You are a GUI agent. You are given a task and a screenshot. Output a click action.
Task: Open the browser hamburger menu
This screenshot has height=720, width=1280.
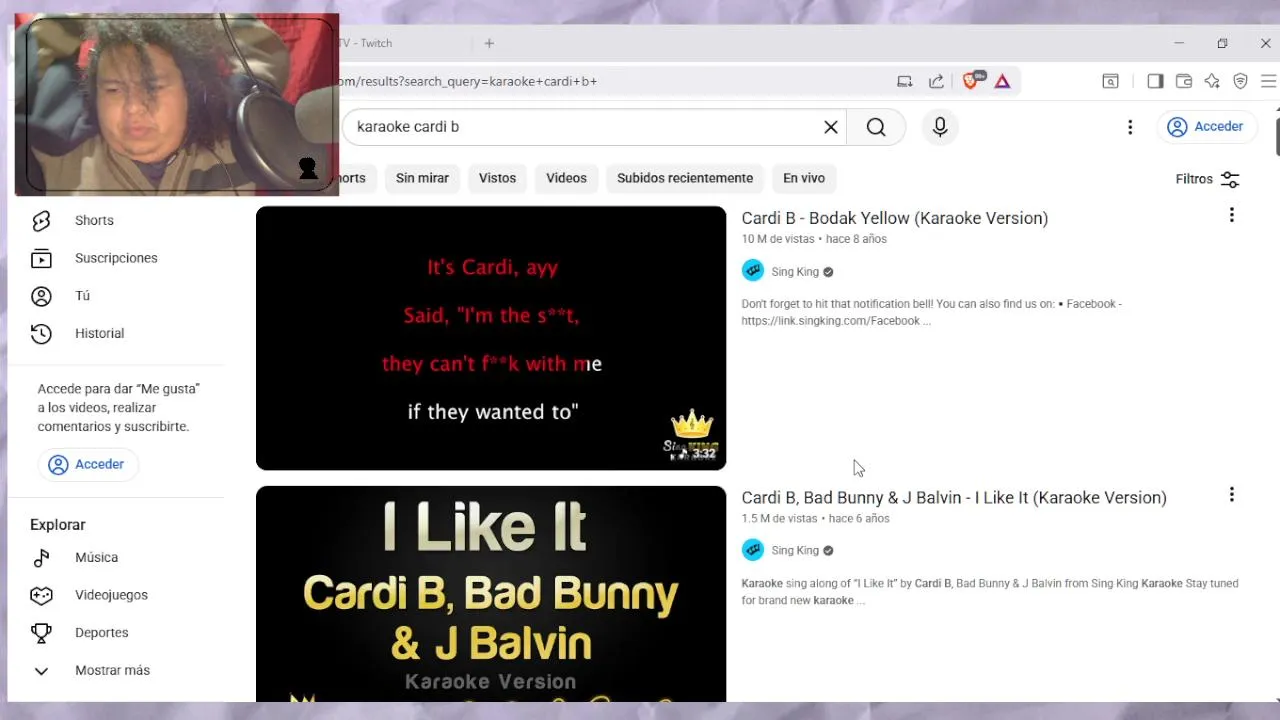point(1268,81)
